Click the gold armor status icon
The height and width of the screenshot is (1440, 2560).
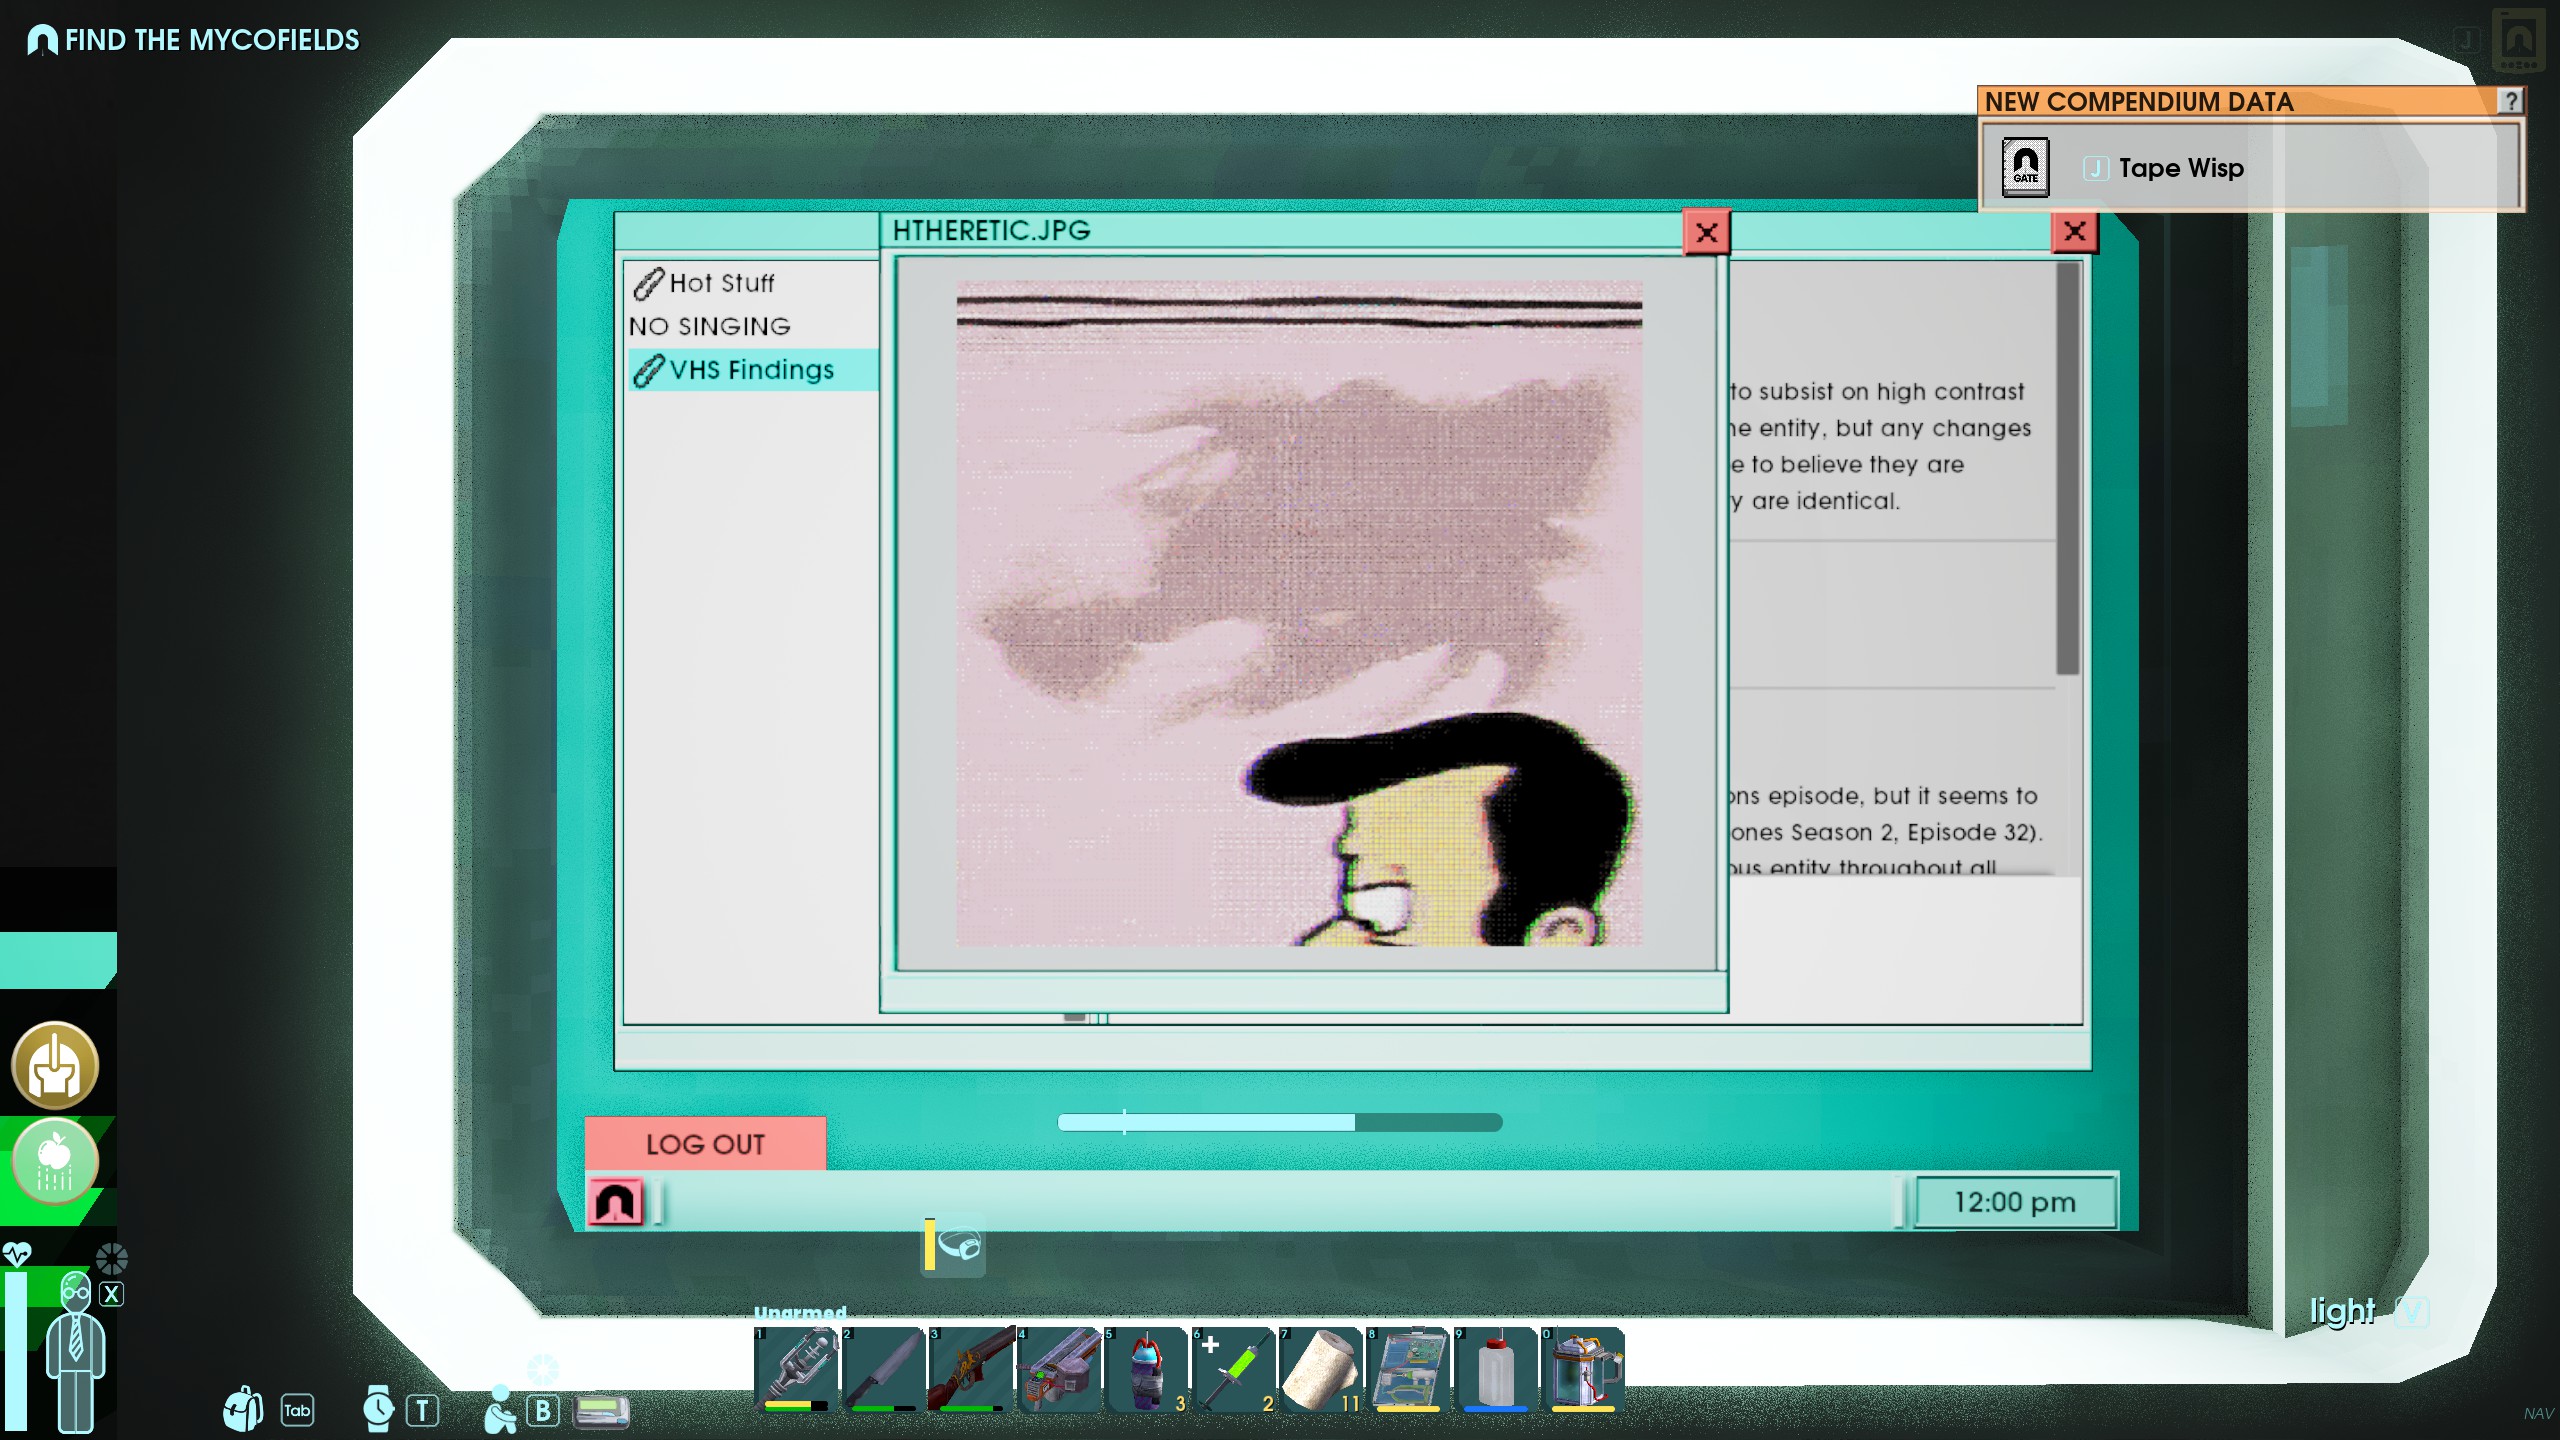pos(55,1066)
